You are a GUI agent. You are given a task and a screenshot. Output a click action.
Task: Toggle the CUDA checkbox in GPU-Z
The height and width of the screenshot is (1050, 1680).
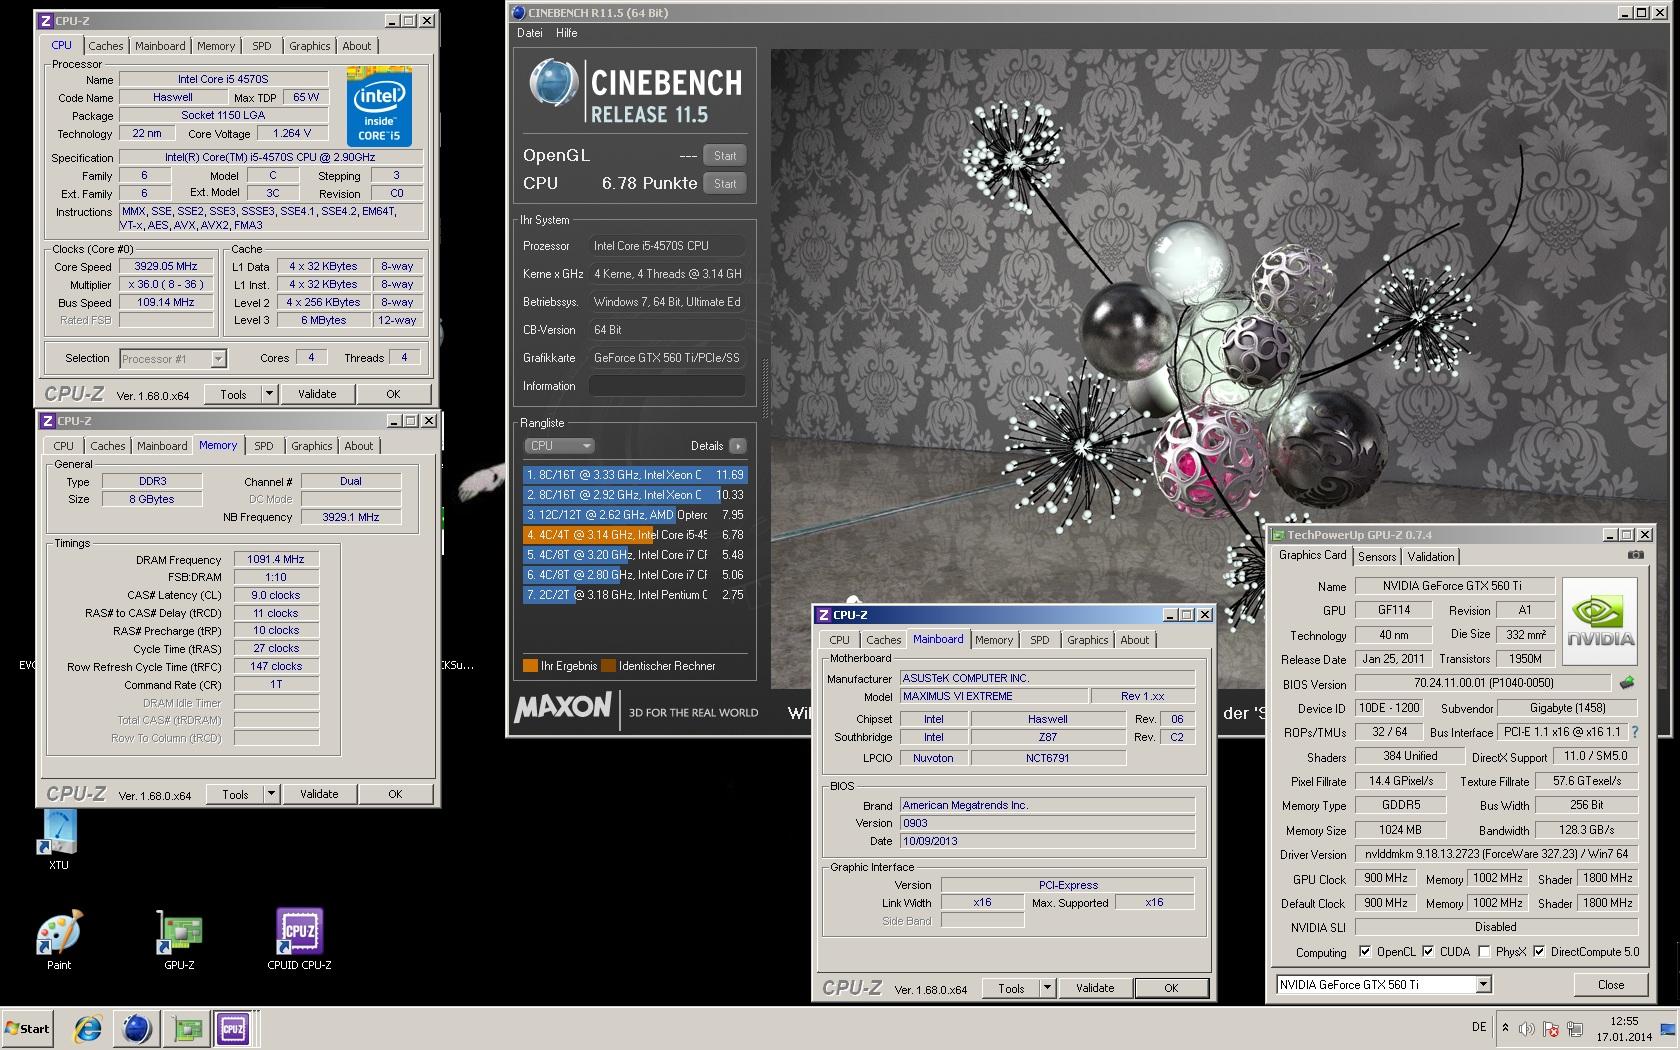tap(1428, 952)
